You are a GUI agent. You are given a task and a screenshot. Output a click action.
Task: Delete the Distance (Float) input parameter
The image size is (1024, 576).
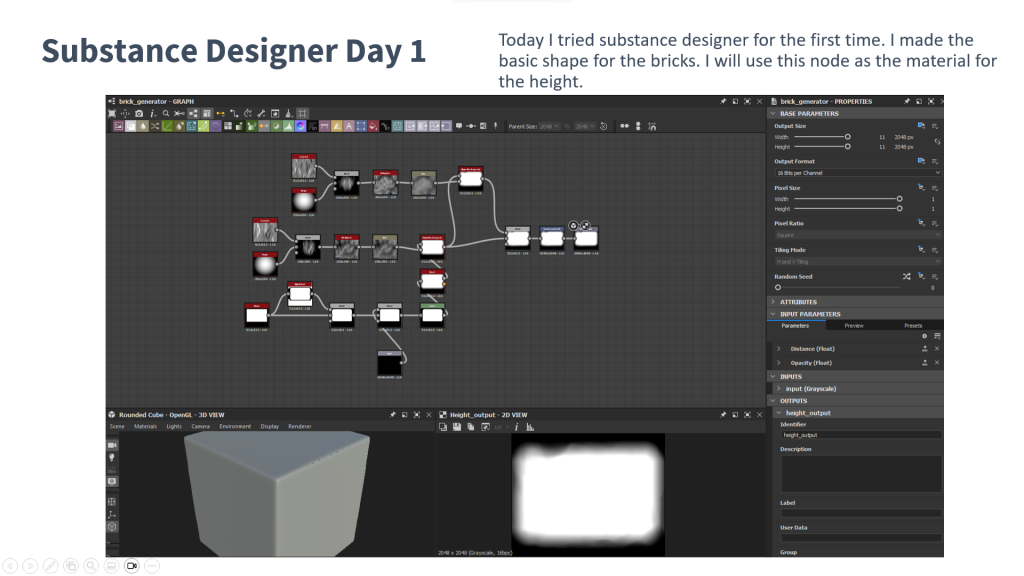[x=937, y=349]
